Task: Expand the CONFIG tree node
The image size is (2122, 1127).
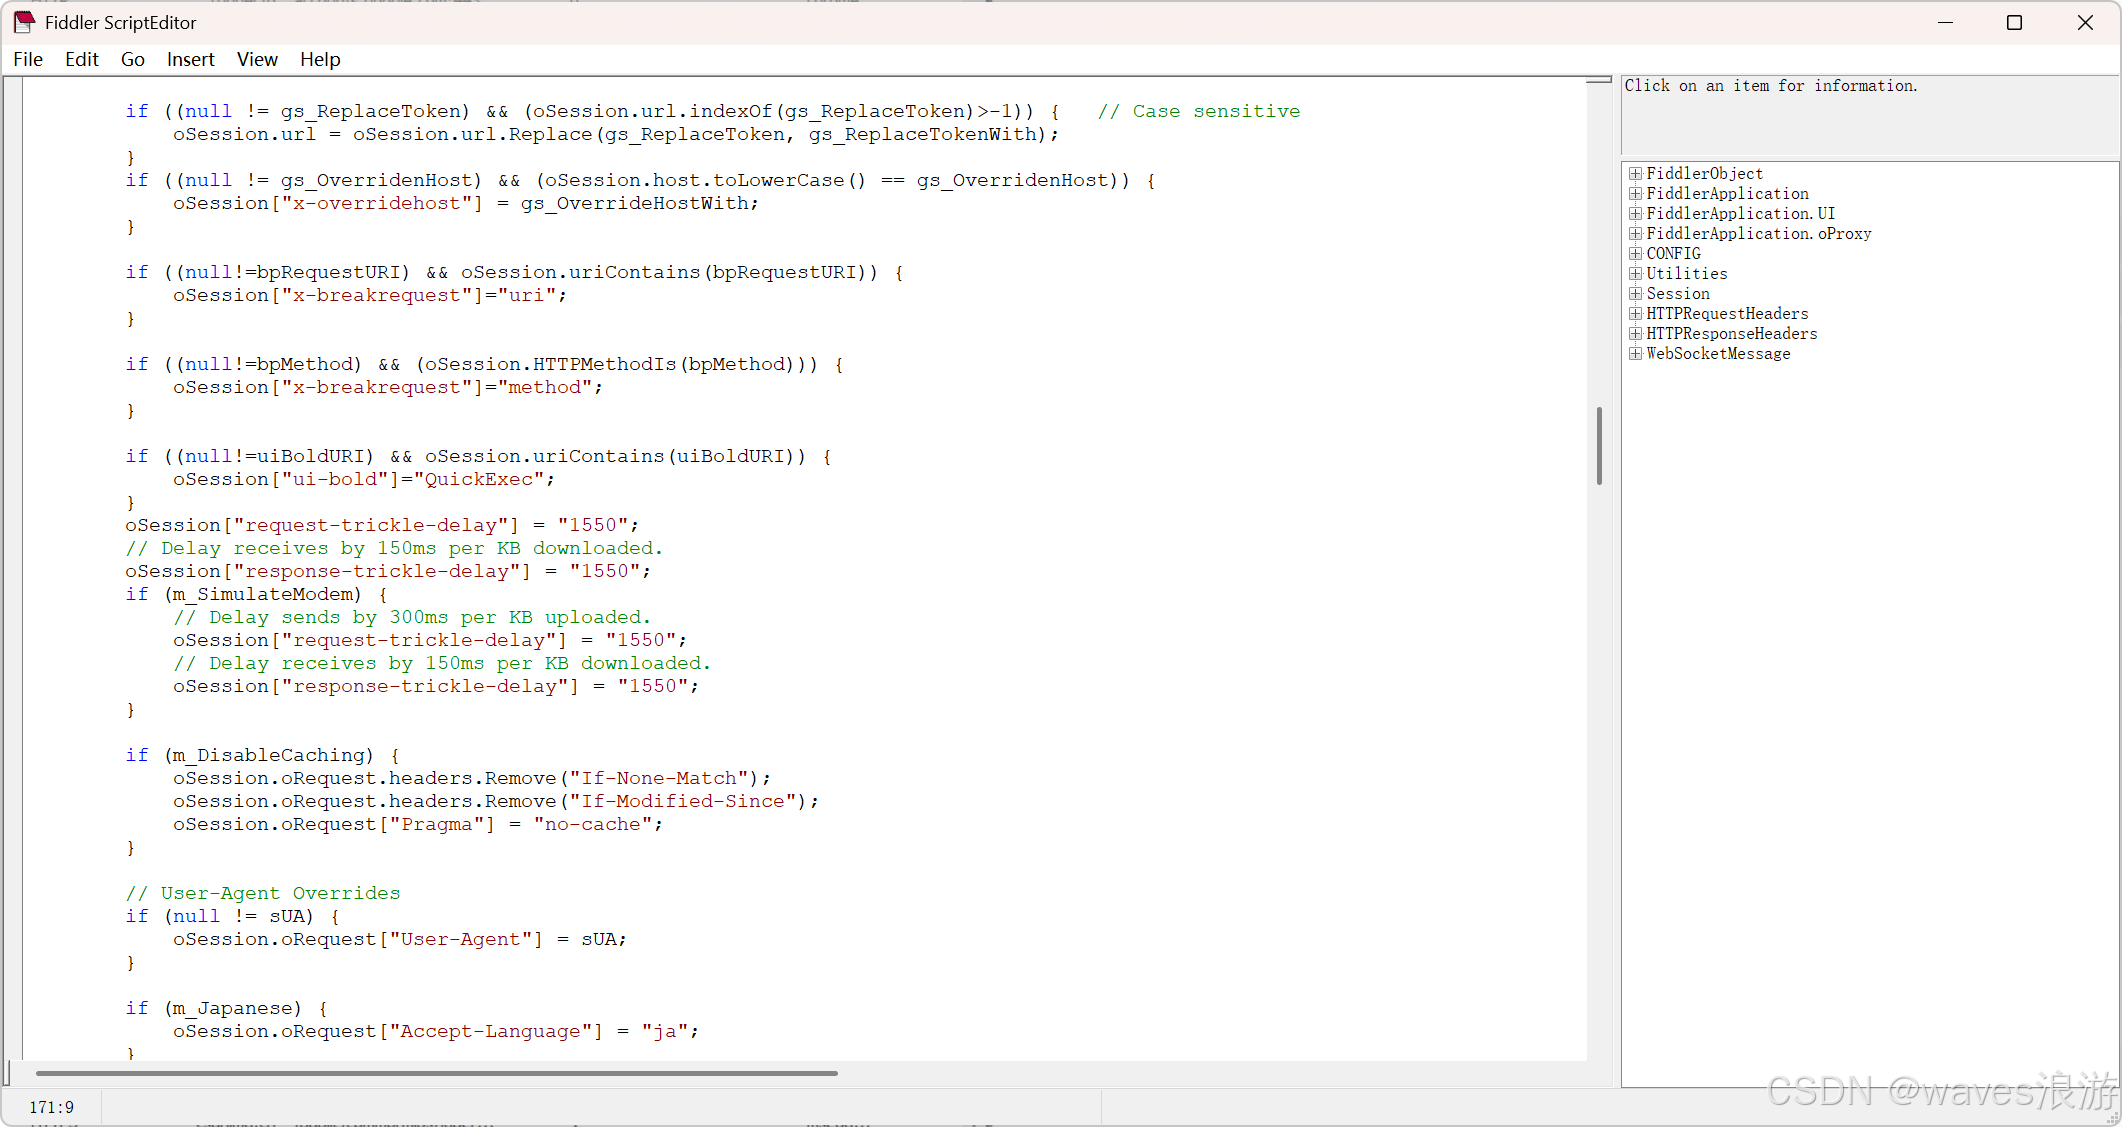Action: (x=1635, y=254)
